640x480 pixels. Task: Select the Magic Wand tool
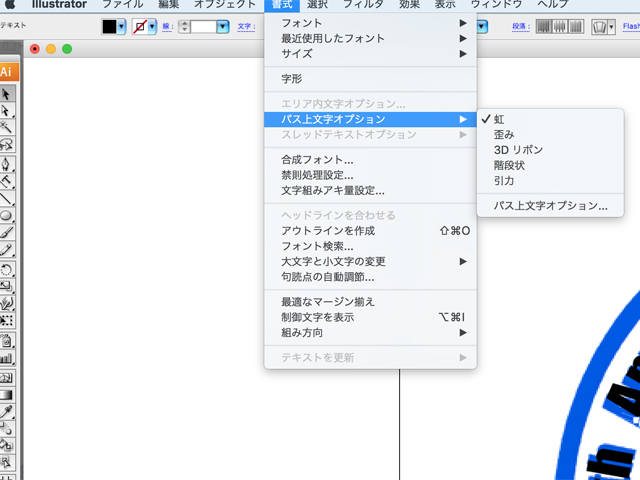(x=7, y=127)
